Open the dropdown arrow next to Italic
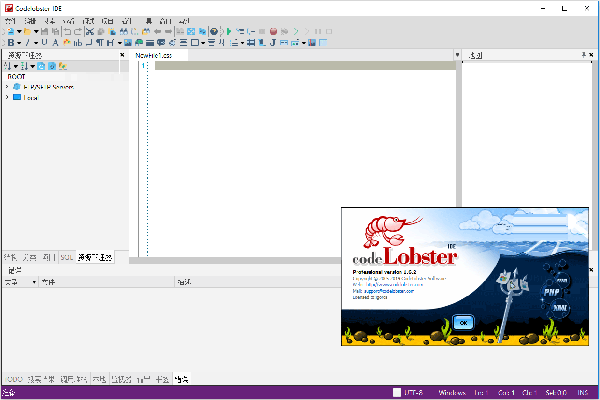Image resolution: width=600 pixels, height=400 pixels. (36, 43)
